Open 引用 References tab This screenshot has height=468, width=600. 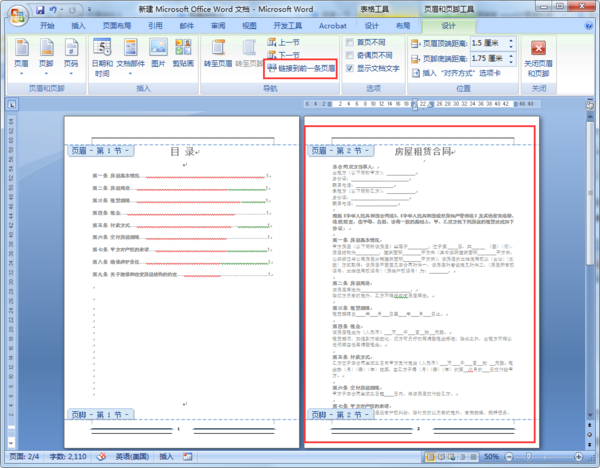tap(155, 26)
